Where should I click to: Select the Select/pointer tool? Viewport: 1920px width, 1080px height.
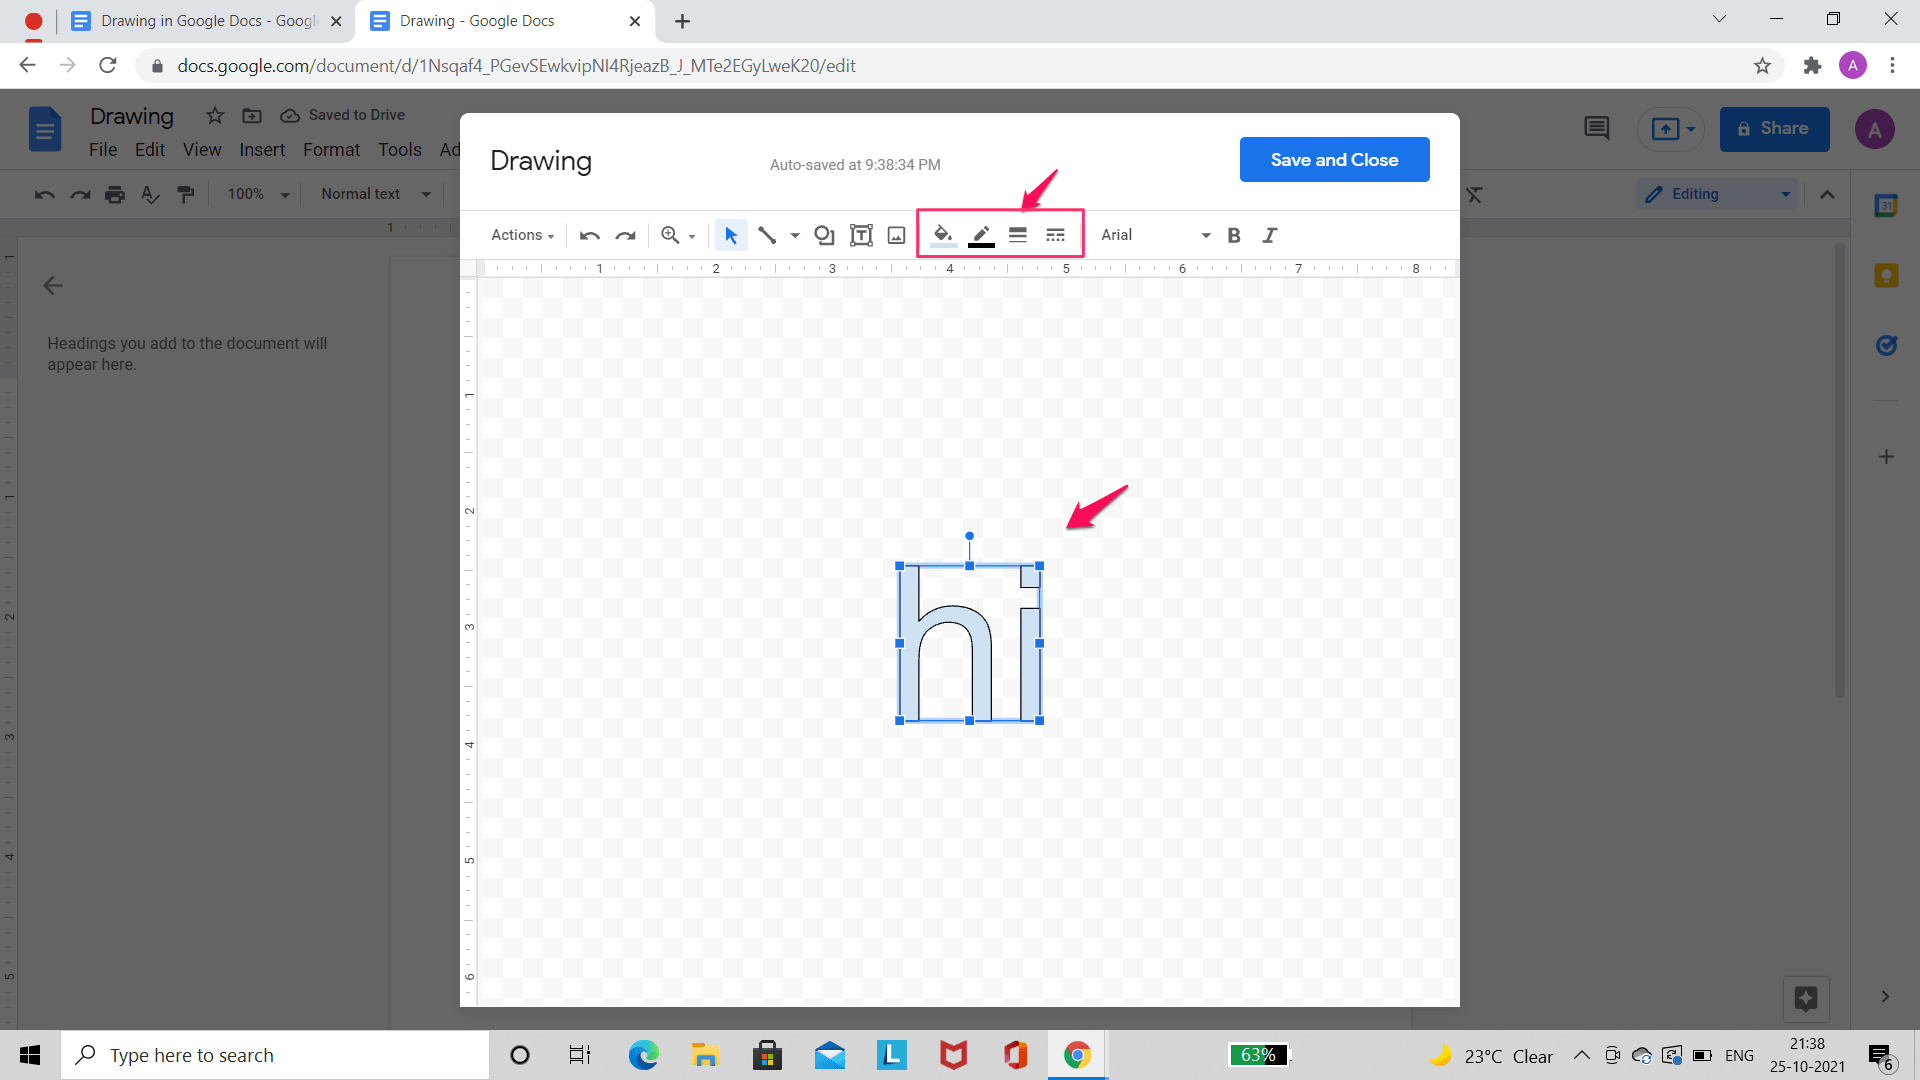coord(729,235)
